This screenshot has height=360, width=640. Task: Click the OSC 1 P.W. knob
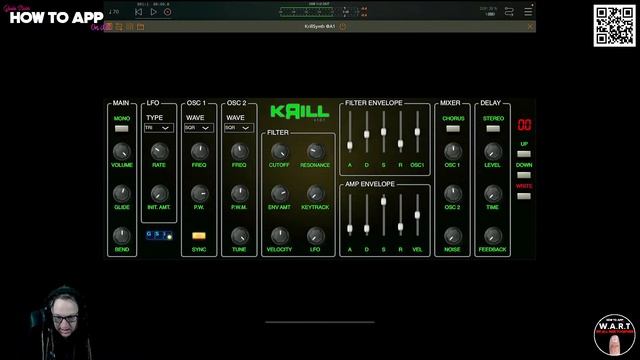click(199, 193)
